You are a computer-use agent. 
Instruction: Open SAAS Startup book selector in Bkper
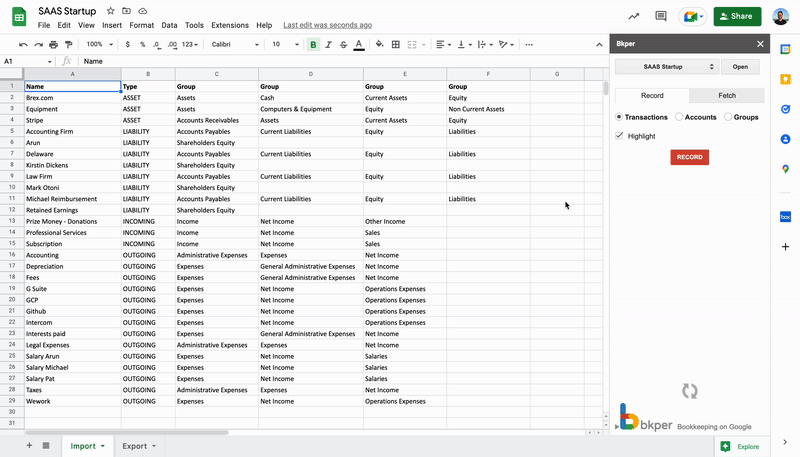667,67
